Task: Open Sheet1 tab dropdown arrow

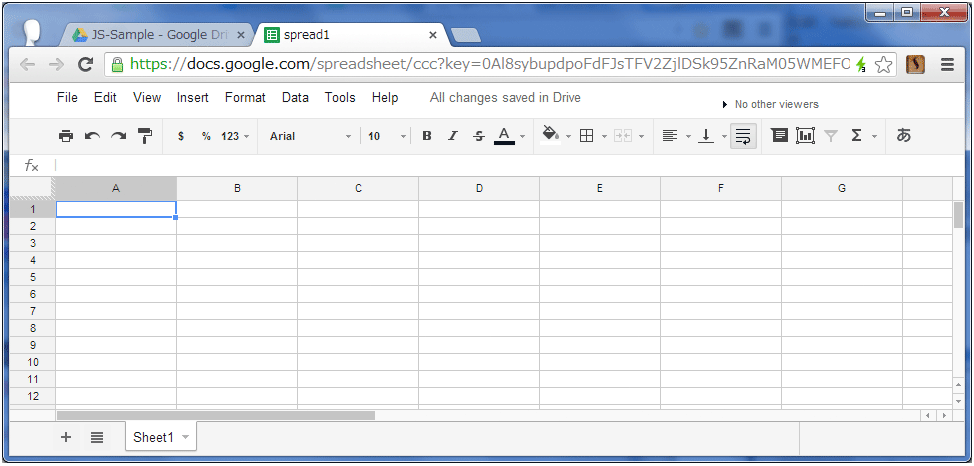Action: [x=185, y=437]
